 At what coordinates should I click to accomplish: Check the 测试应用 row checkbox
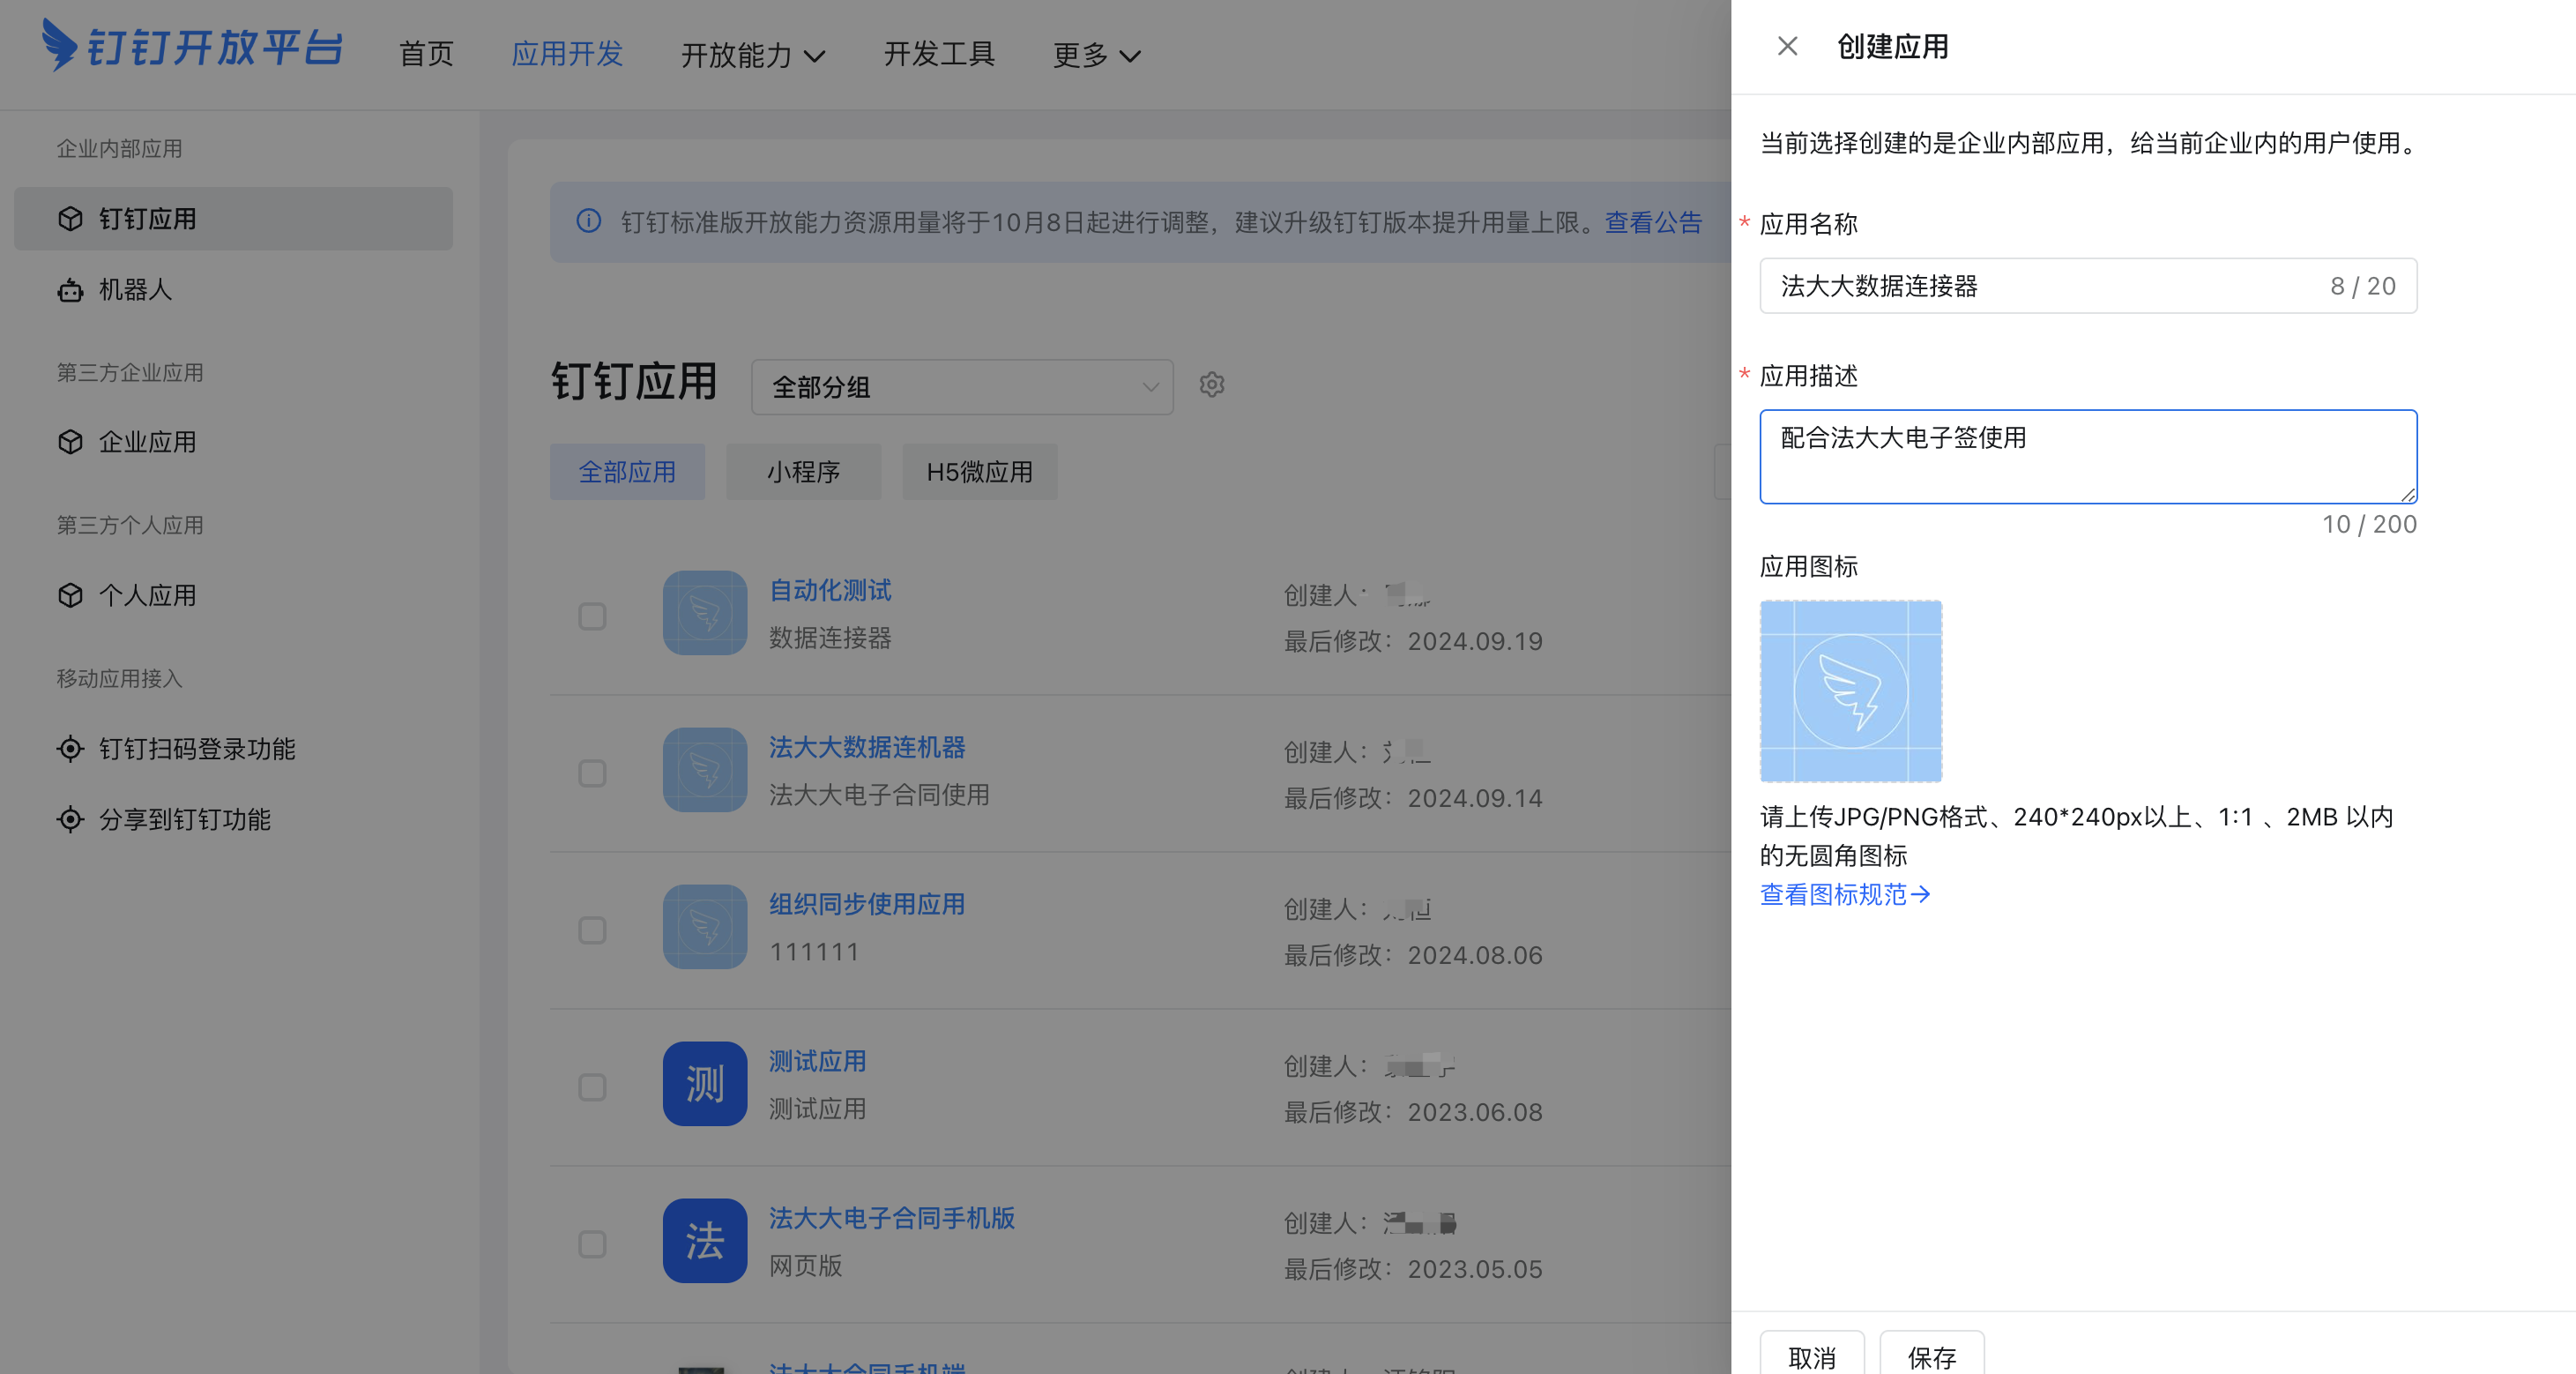tap(593, 1087)
